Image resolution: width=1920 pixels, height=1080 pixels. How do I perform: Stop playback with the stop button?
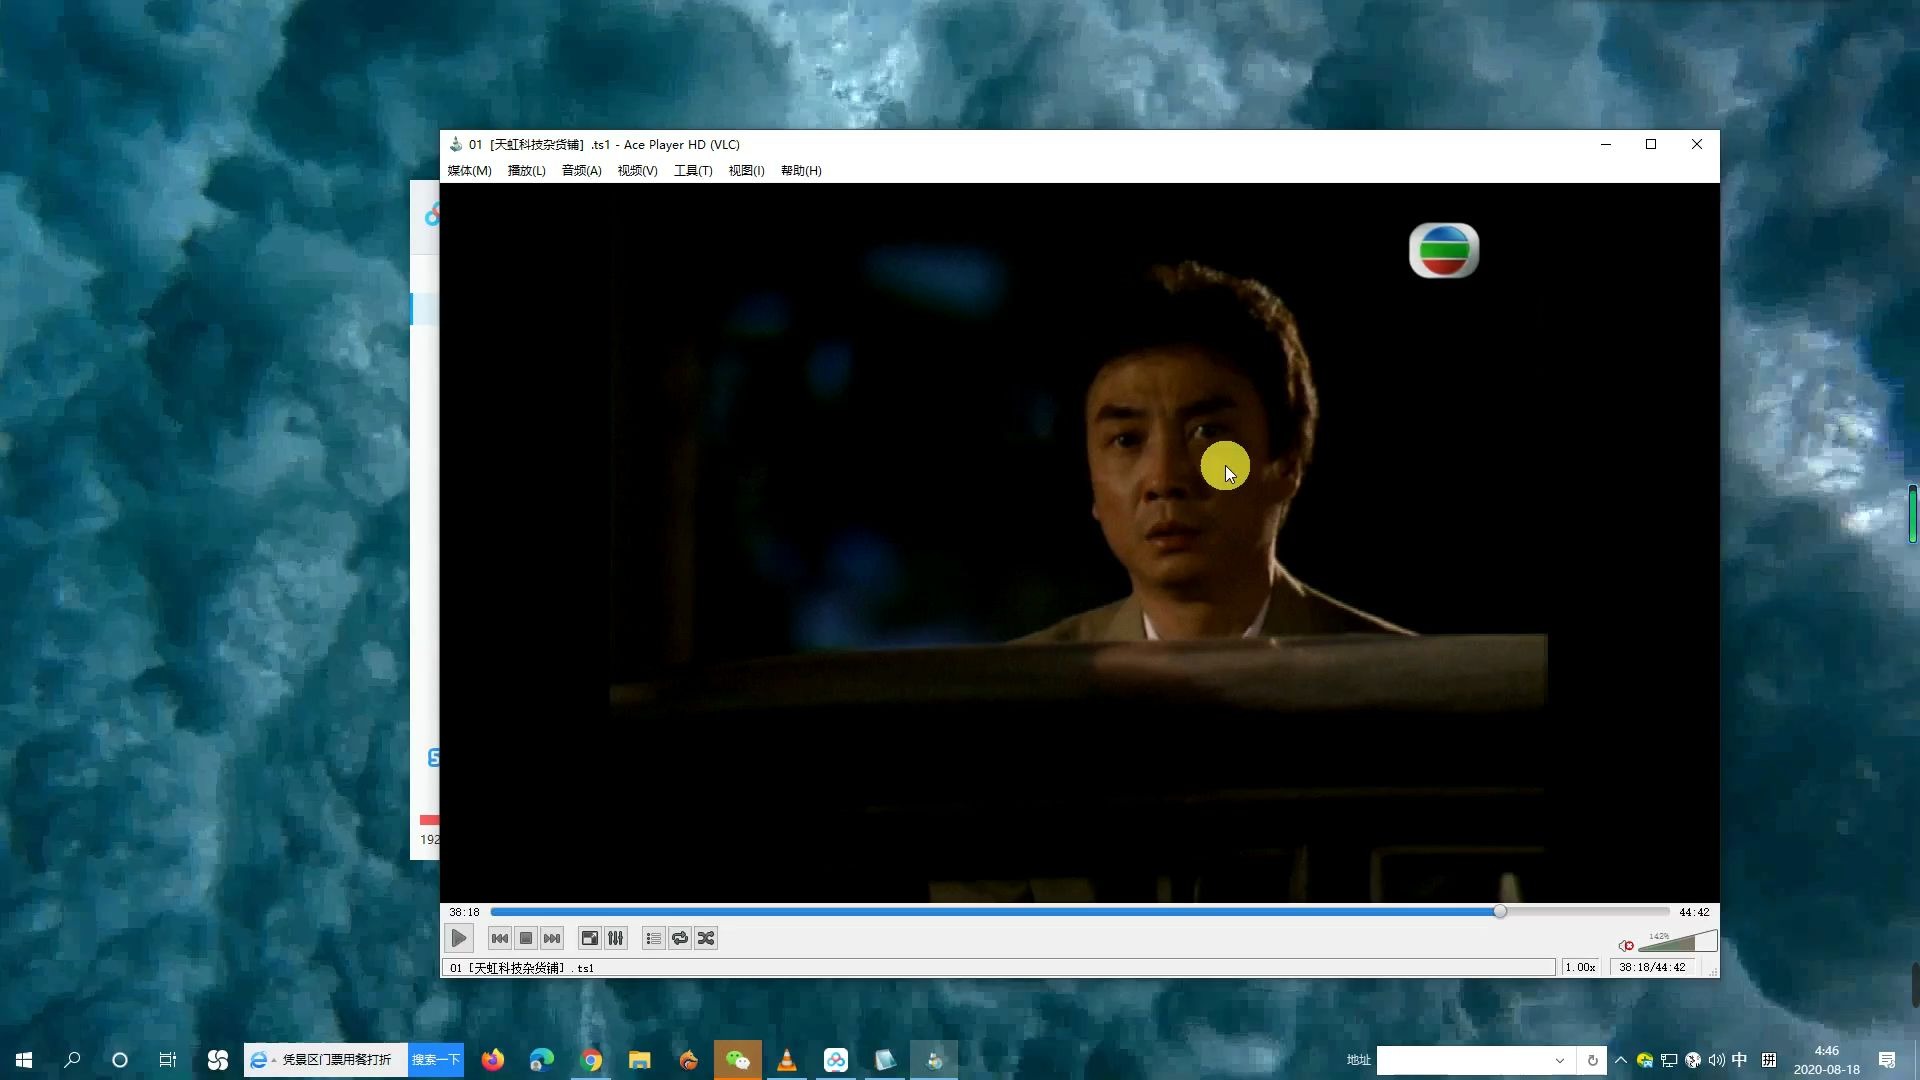pos(526,938)
